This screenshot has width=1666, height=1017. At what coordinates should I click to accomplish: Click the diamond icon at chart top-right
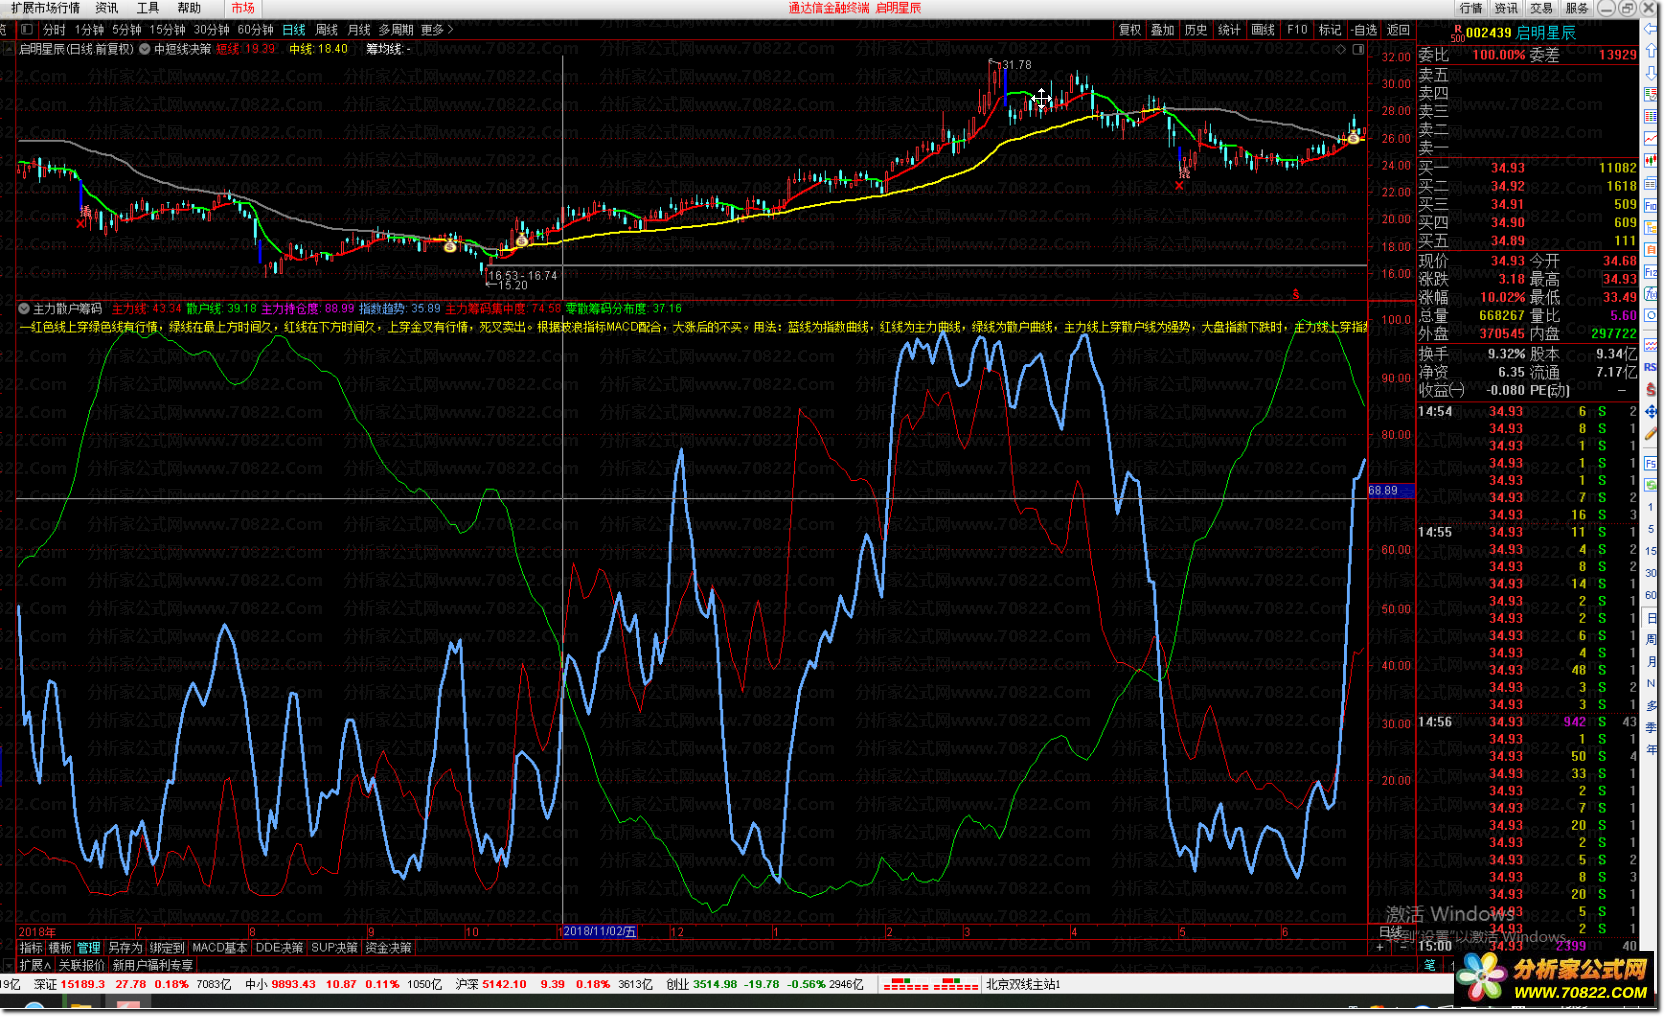(1341, 48)
